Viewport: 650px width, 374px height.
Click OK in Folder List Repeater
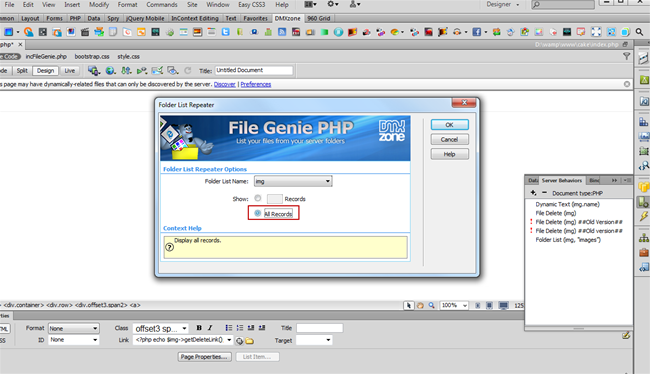(449, 124)
